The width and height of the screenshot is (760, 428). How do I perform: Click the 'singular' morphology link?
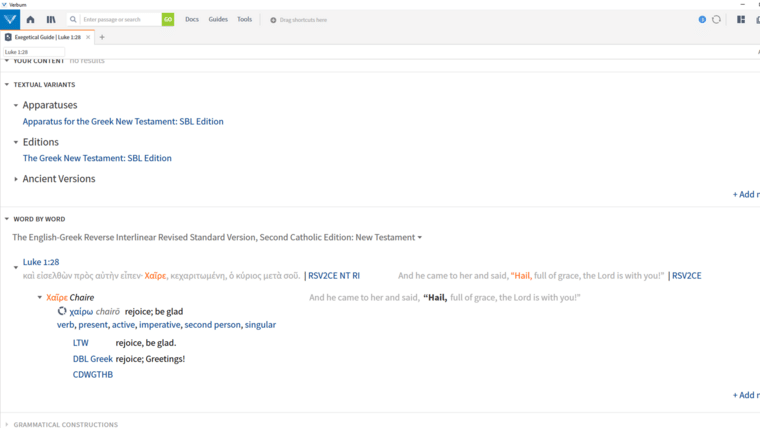[x=260, y=325]
